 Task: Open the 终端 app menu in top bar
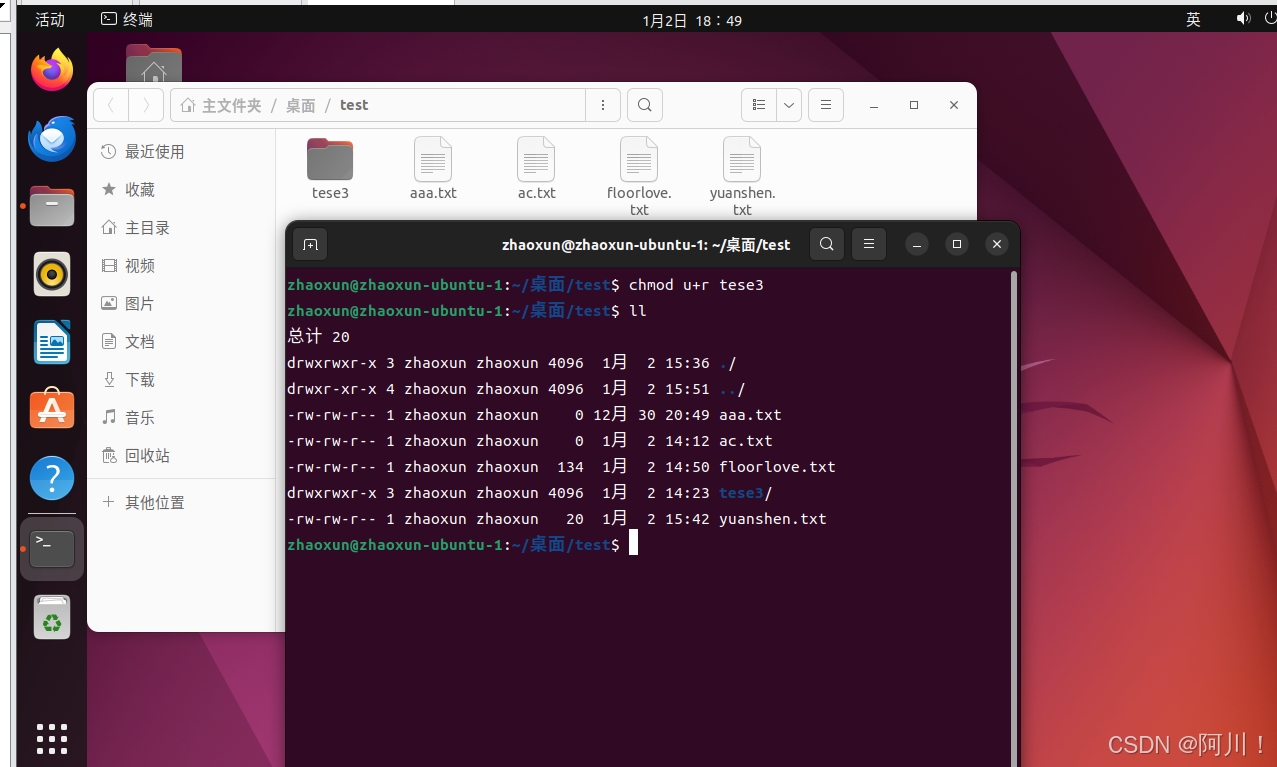pos(127,19)
